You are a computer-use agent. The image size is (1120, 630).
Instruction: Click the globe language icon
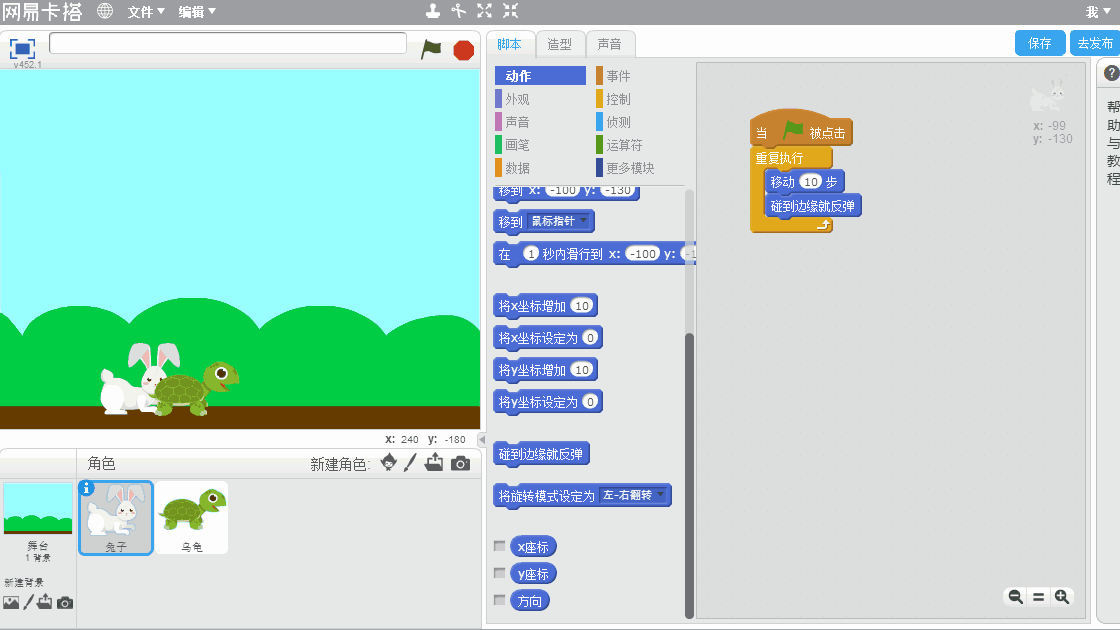click(x=105, y=11)
